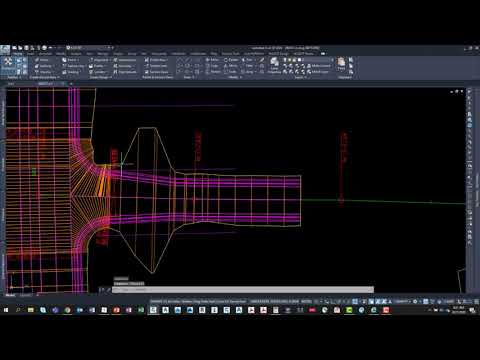Select the Assembly tool
The width and height of the screenshot is (480, 360).
click(123, 66)
